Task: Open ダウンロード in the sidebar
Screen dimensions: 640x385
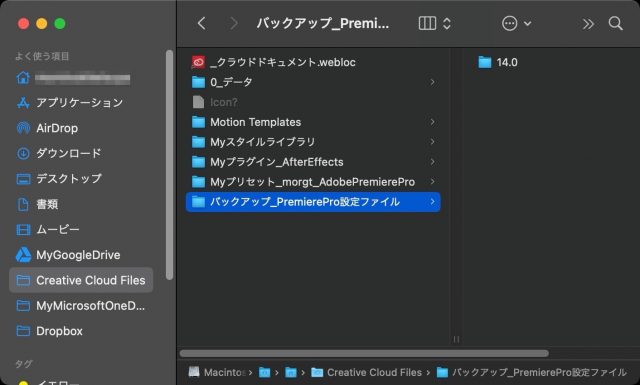Action: tap(81, 154)
